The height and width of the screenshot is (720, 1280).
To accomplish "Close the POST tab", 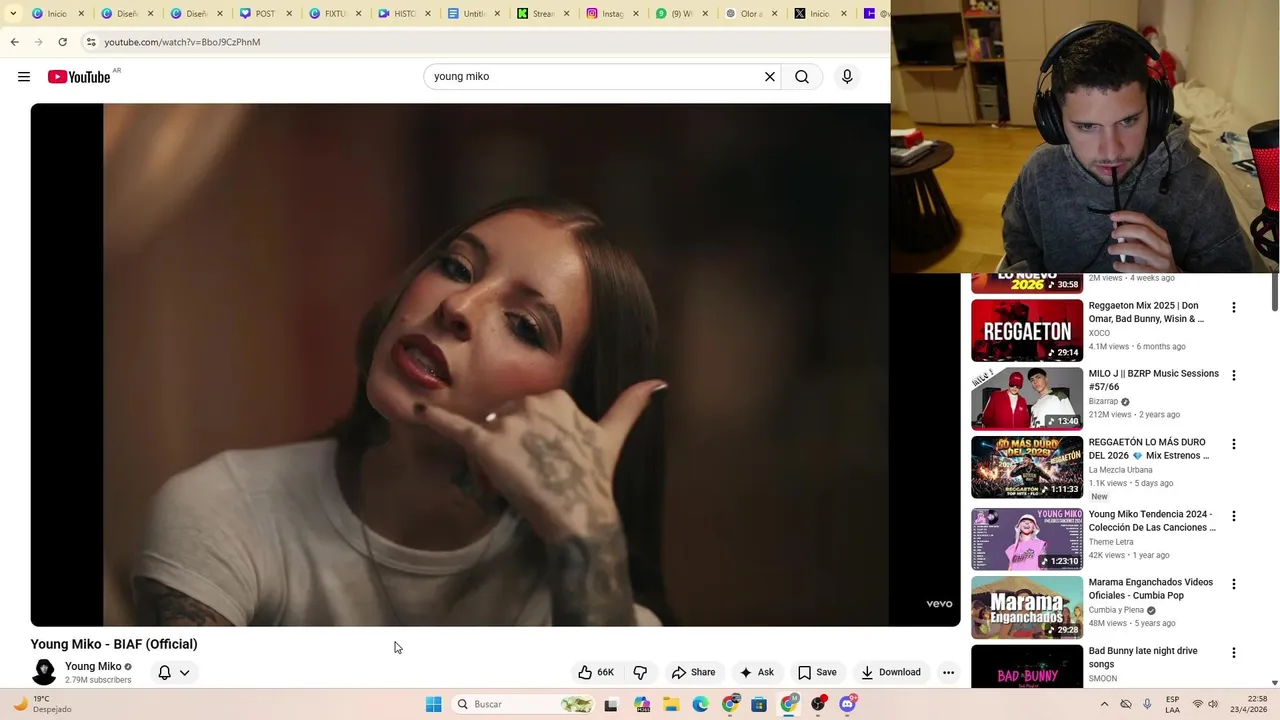I will 289,14.
